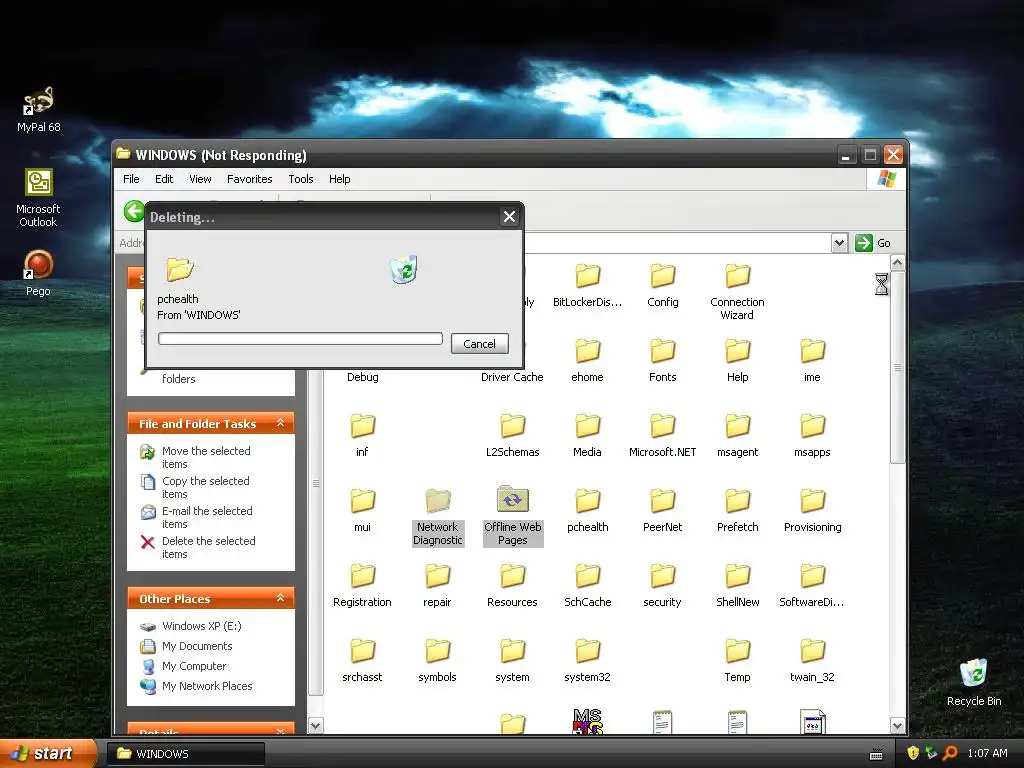1024x768 pixels.
Task: Open the Pego desktop shortcut
Action: pos(38,273)
